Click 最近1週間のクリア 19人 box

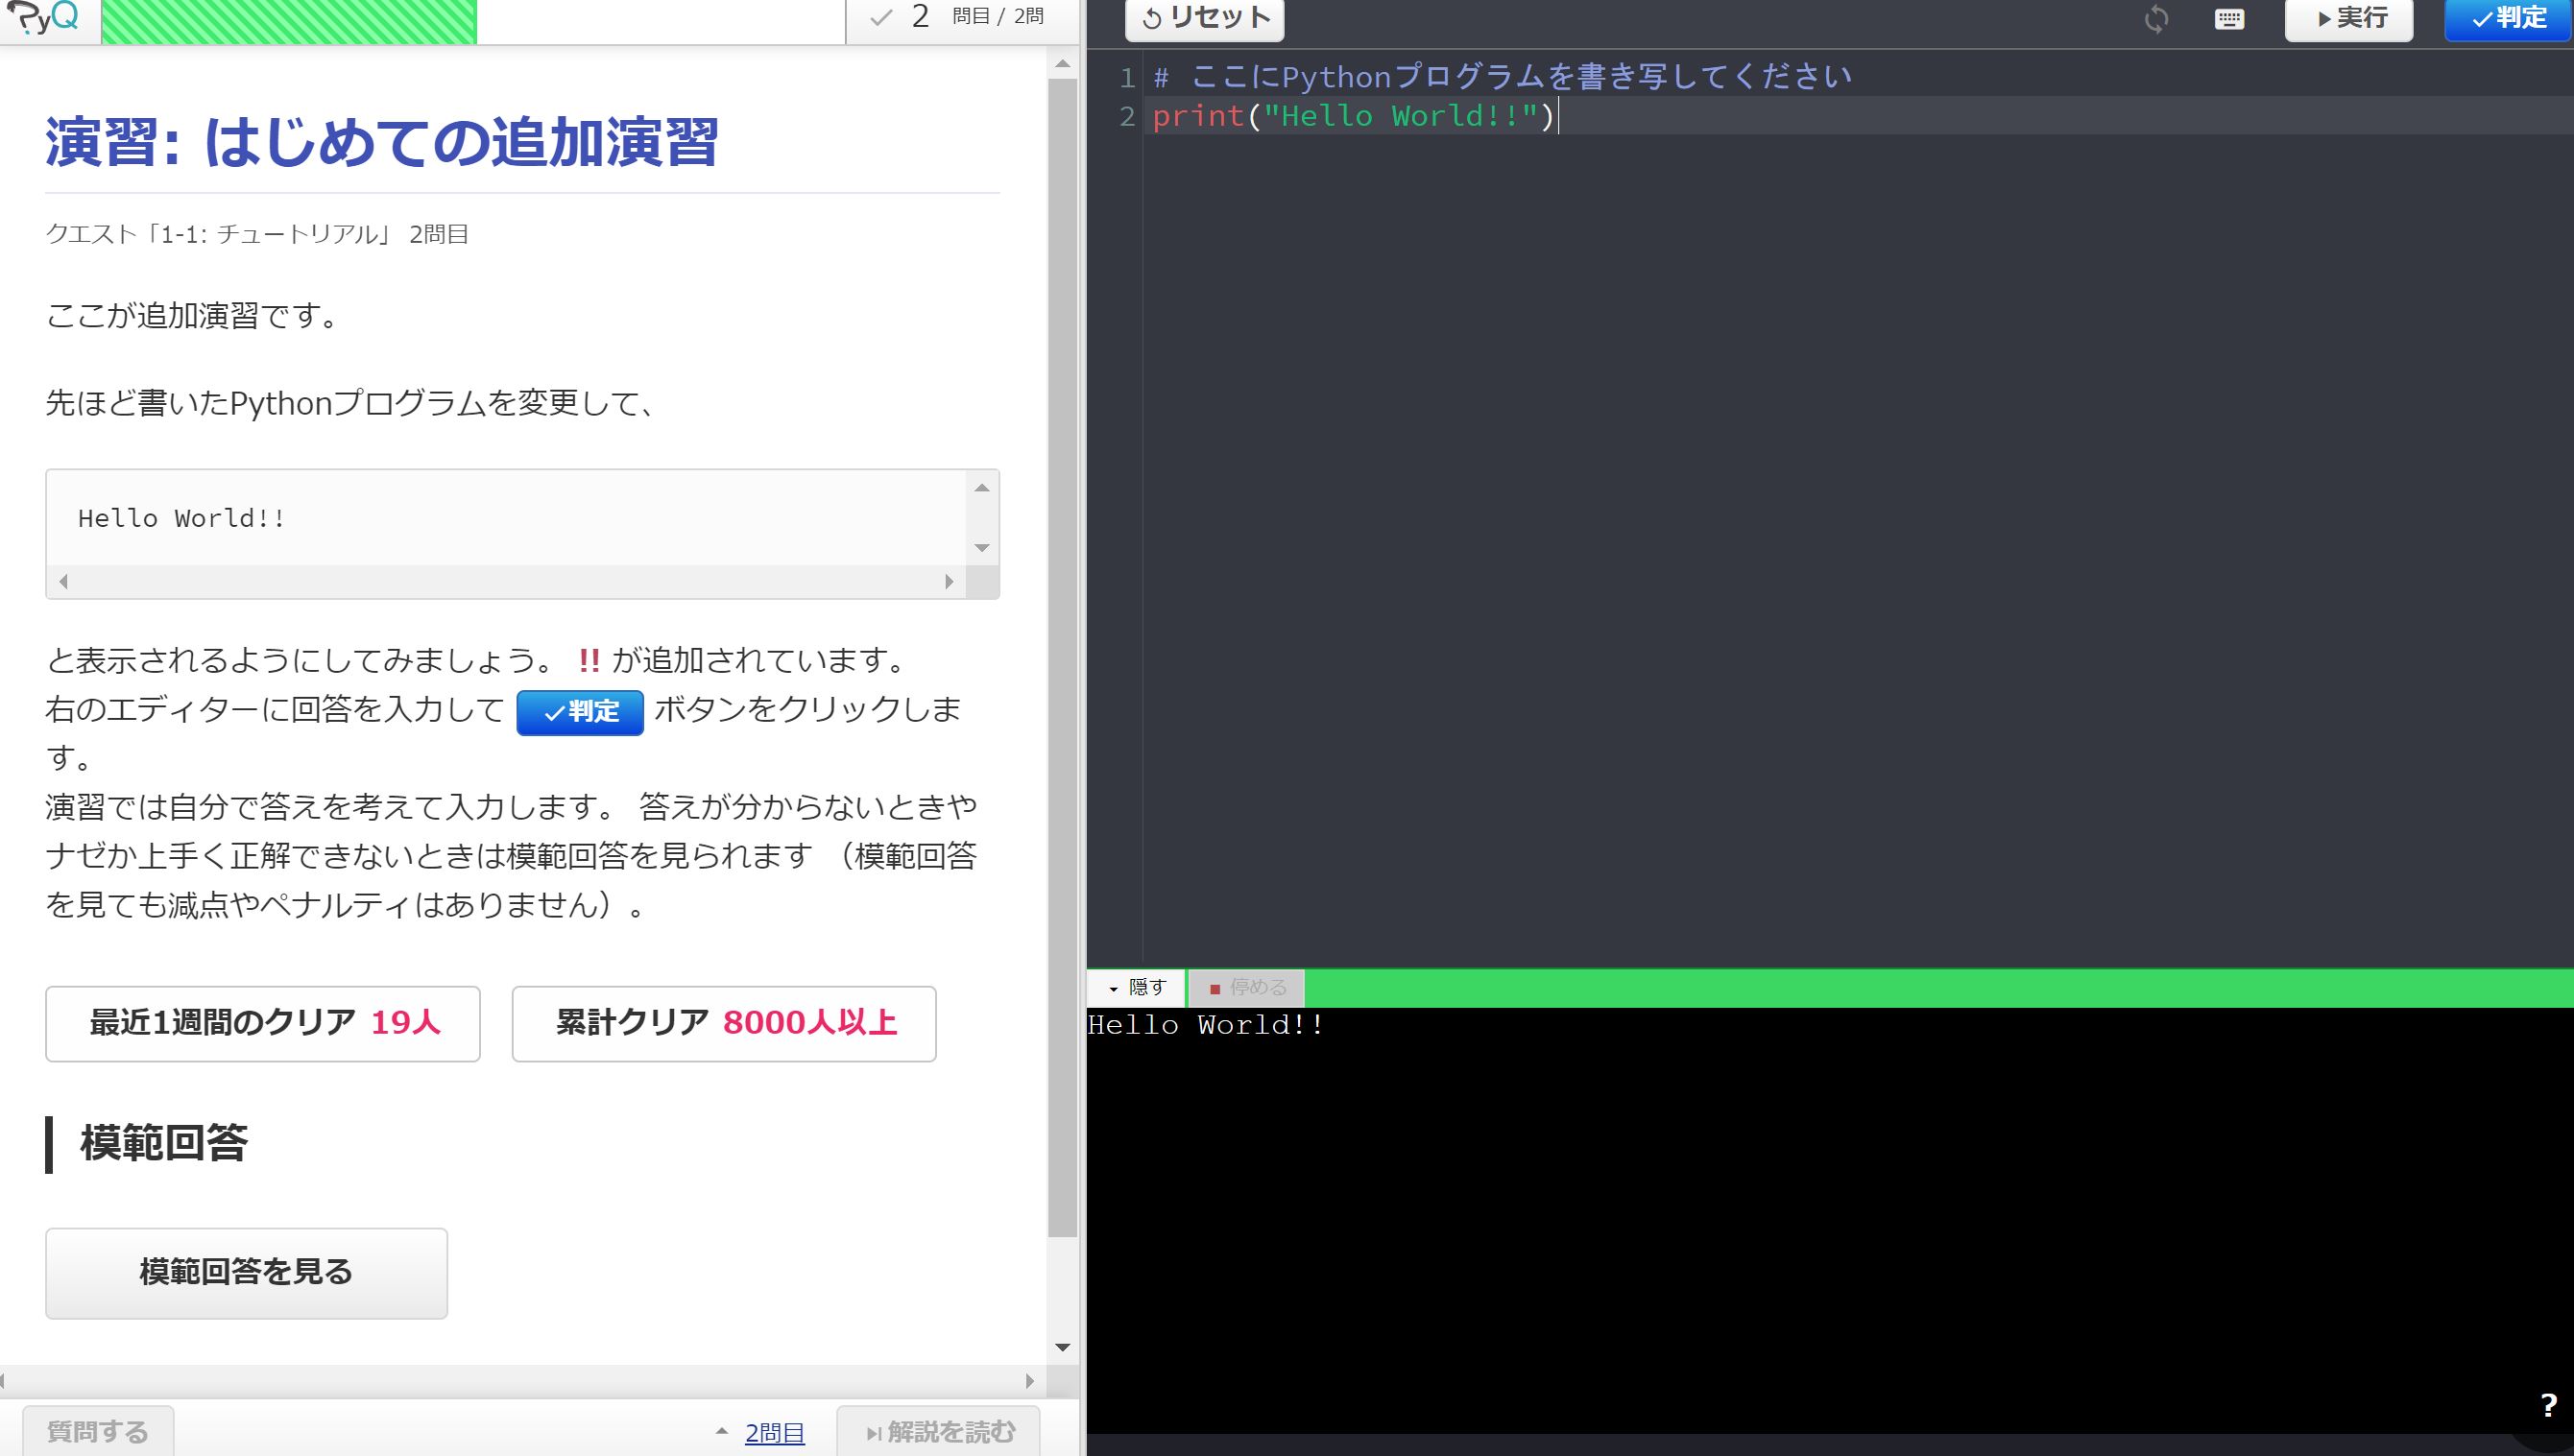click(263, 1023)
